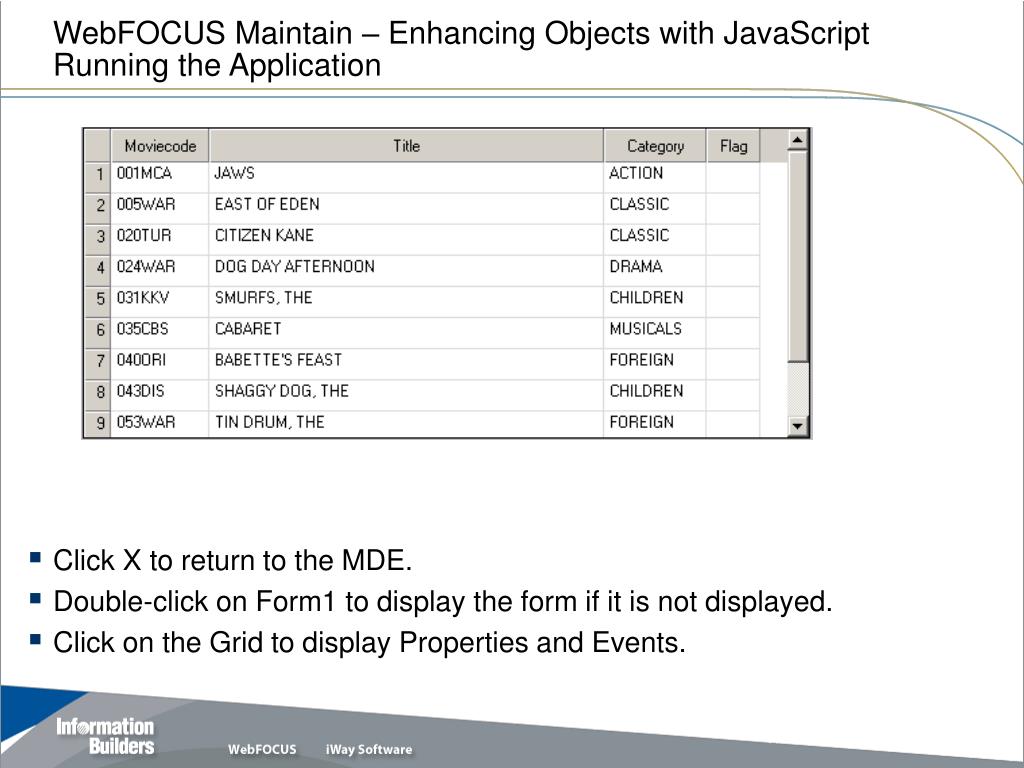Screen dimensions: 1024x768
Task: Click the 001MCA moviecode cell
Action: tap(160, 177)
